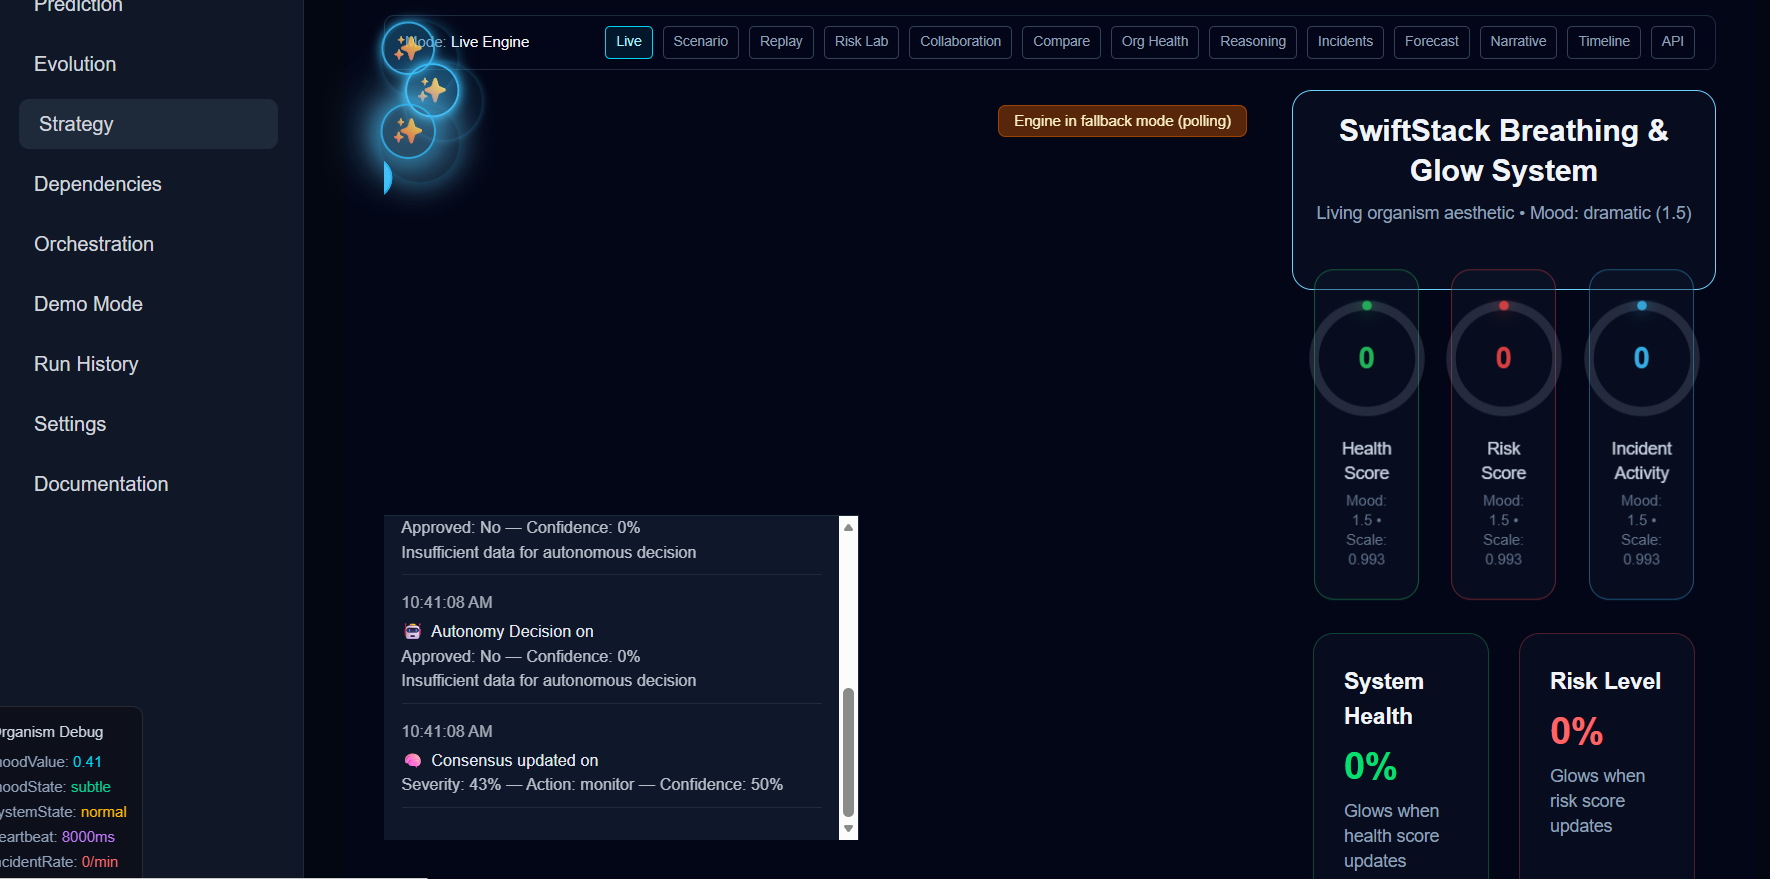The image size is (1770, 879).
Task: Open the Narrative tab
Action: tap(1518, 42)
